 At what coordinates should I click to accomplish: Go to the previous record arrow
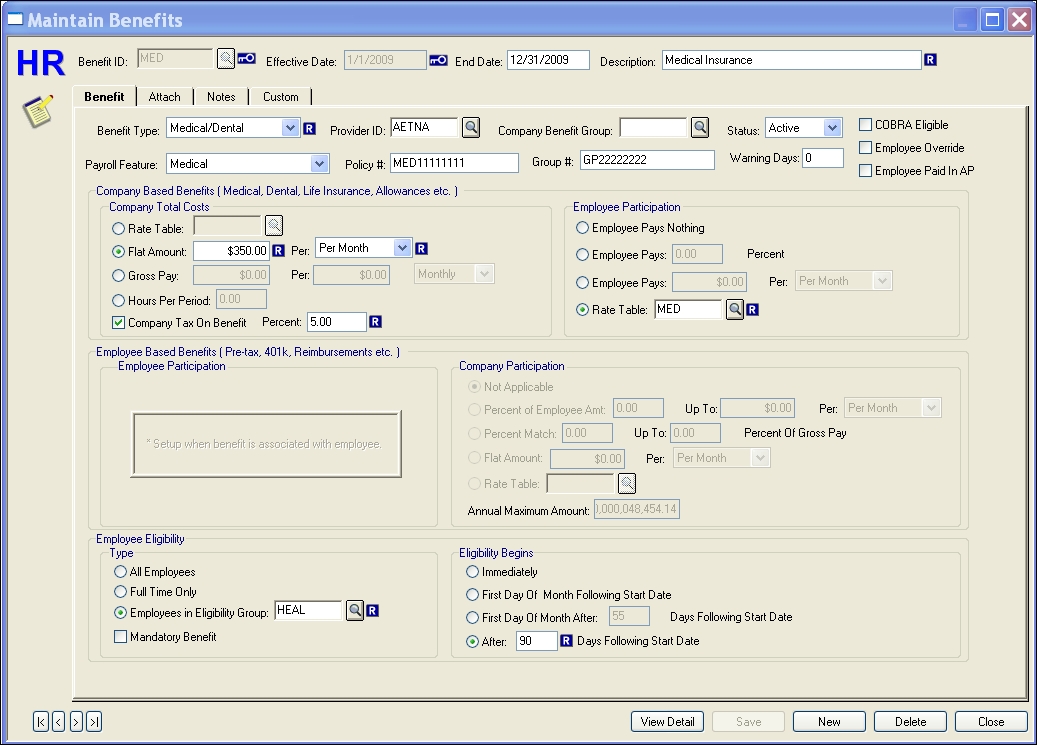coord(58,722)
